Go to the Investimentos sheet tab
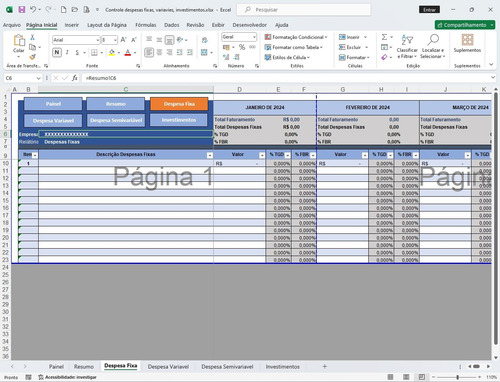Viewport: 500px width, 382px height. click(283, 367)
